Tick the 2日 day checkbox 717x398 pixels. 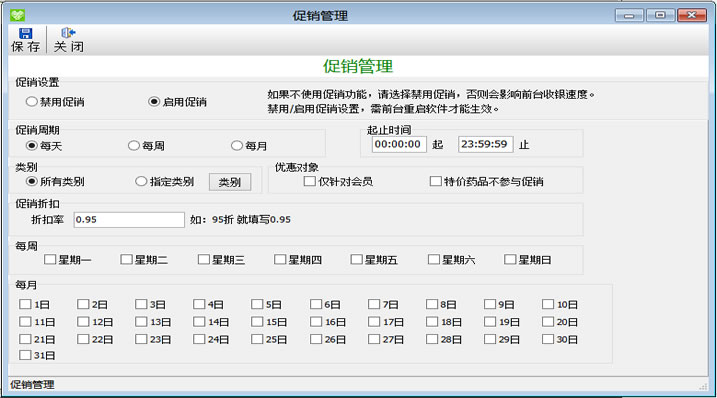pos(83,304)
